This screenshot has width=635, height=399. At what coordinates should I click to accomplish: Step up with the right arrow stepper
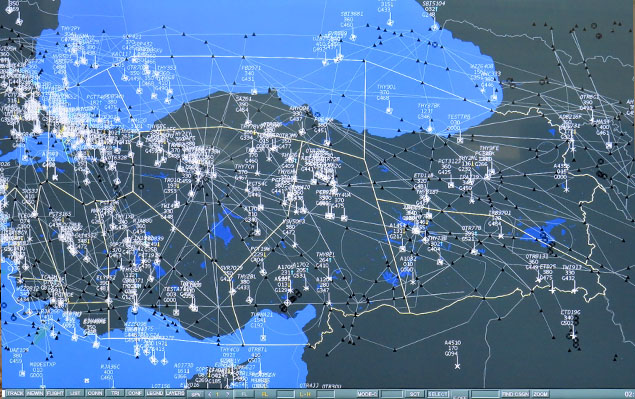tap(228, 394)
